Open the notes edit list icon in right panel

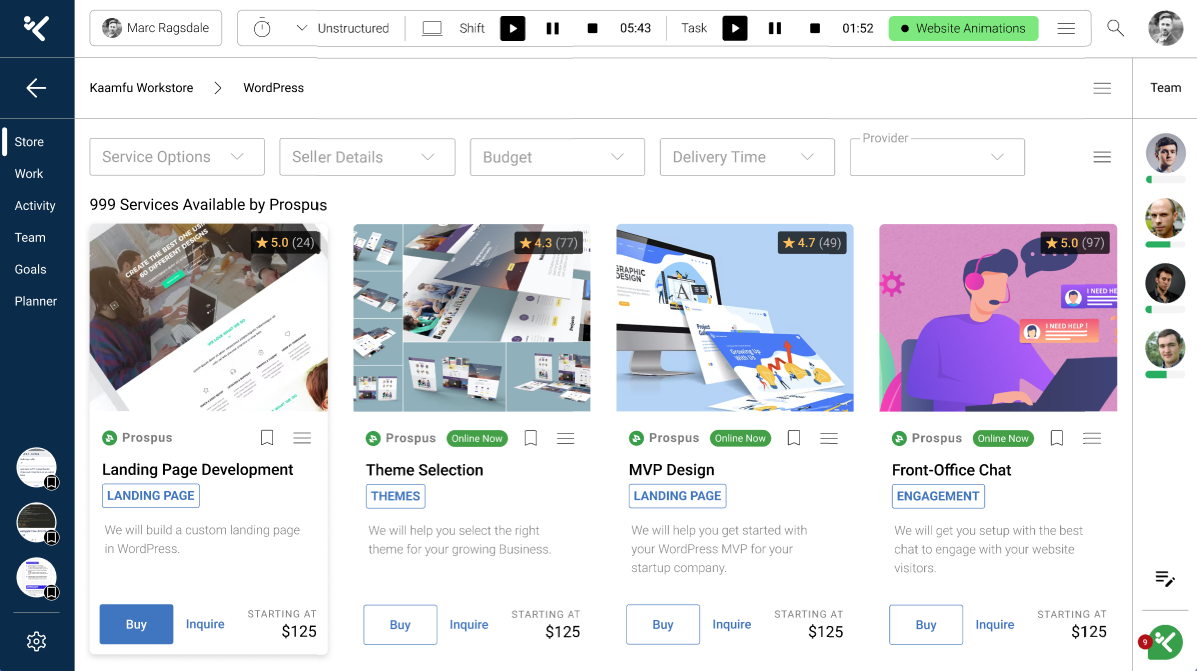[x=1164, y=579]
